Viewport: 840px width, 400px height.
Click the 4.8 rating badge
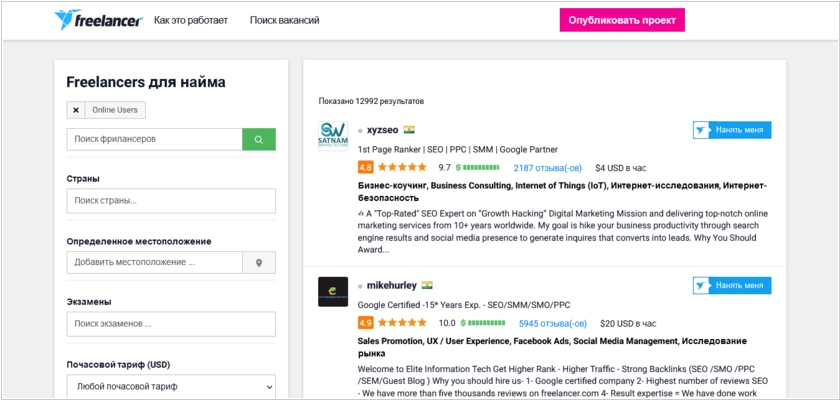point(365,168)
